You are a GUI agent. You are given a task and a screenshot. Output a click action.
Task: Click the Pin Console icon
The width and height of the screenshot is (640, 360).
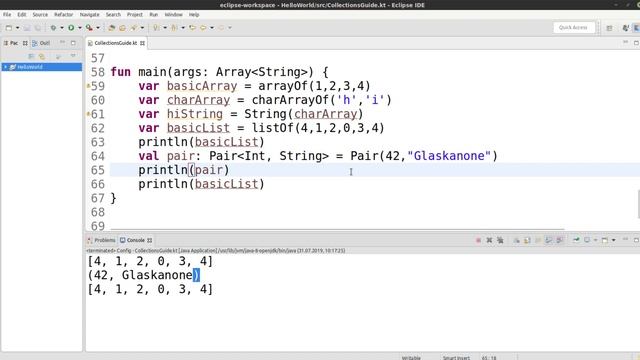(576, 240)
